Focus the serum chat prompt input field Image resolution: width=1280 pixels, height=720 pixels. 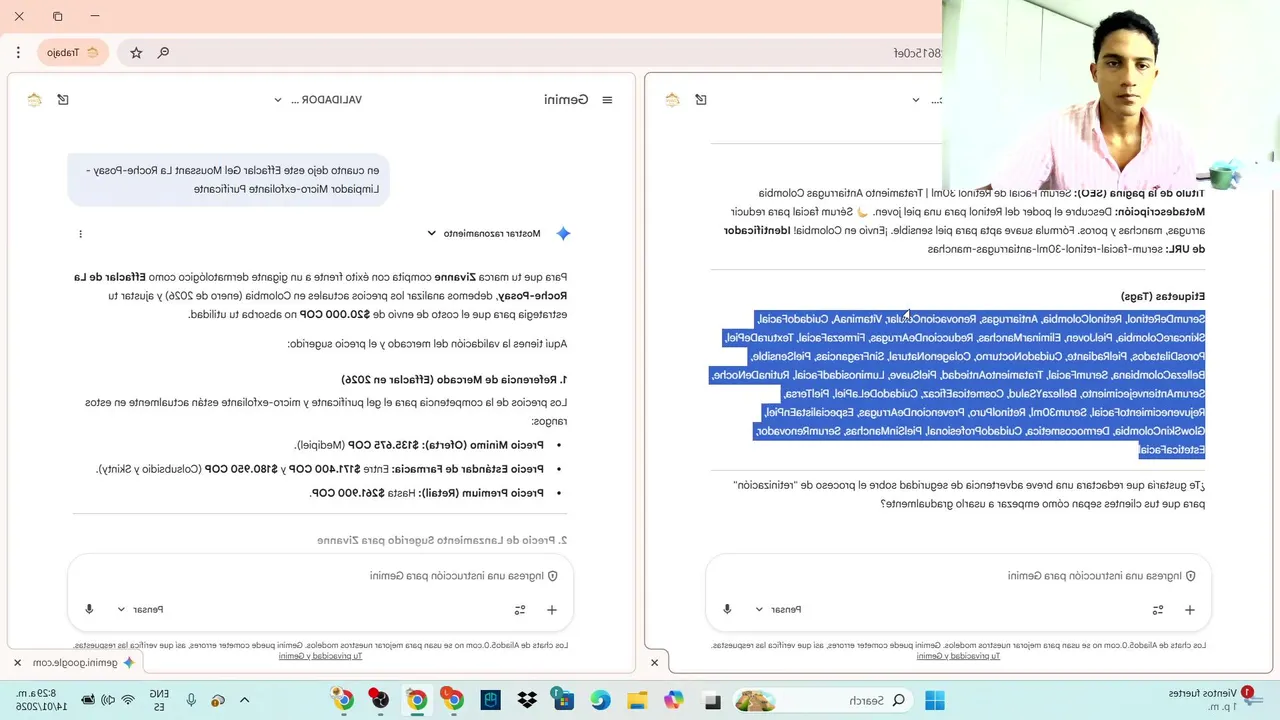[958, 576]
